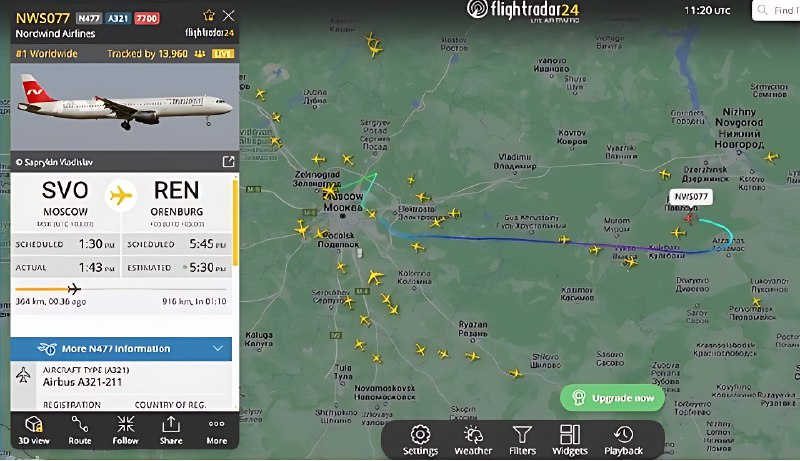Screen dimensions: 800x461
Task: Close the NWS077 flight panel
Action: pos(229,16)
